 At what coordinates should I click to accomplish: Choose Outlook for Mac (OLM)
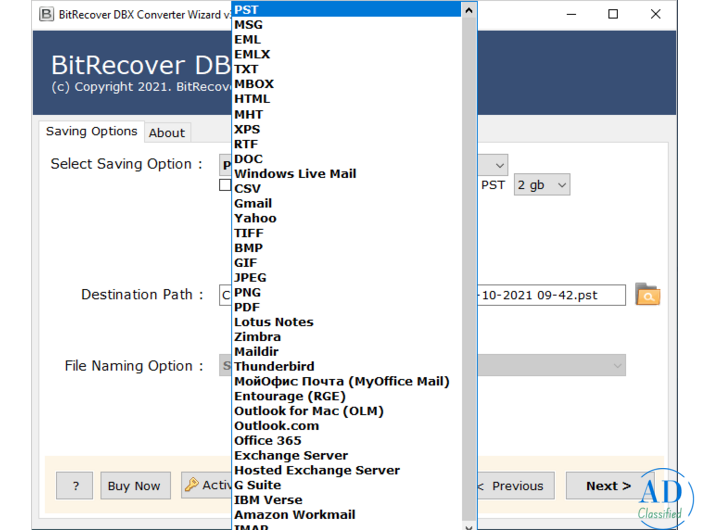tap(347, 411)
